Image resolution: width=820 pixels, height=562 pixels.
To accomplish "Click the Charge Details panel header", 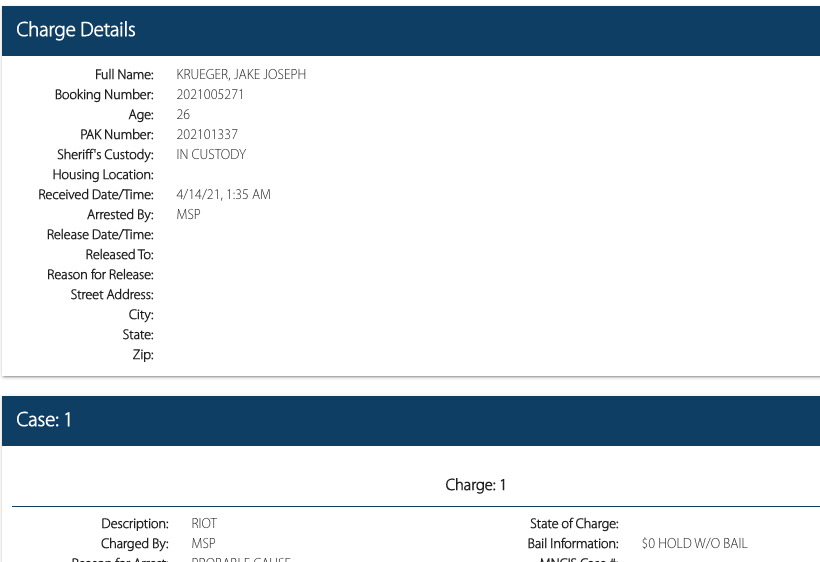I will pos(76,31).
